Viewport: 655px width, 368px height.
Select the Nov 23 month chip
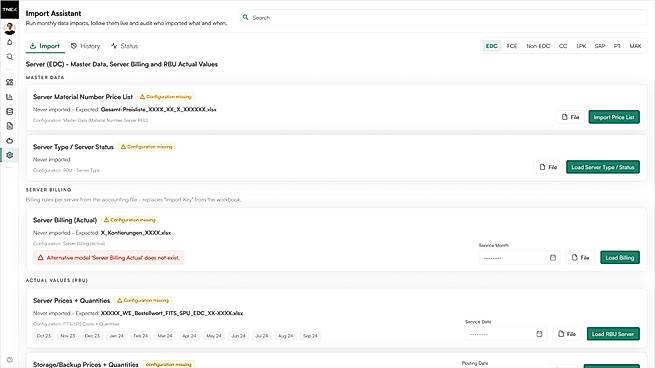(x=68, y=336)
